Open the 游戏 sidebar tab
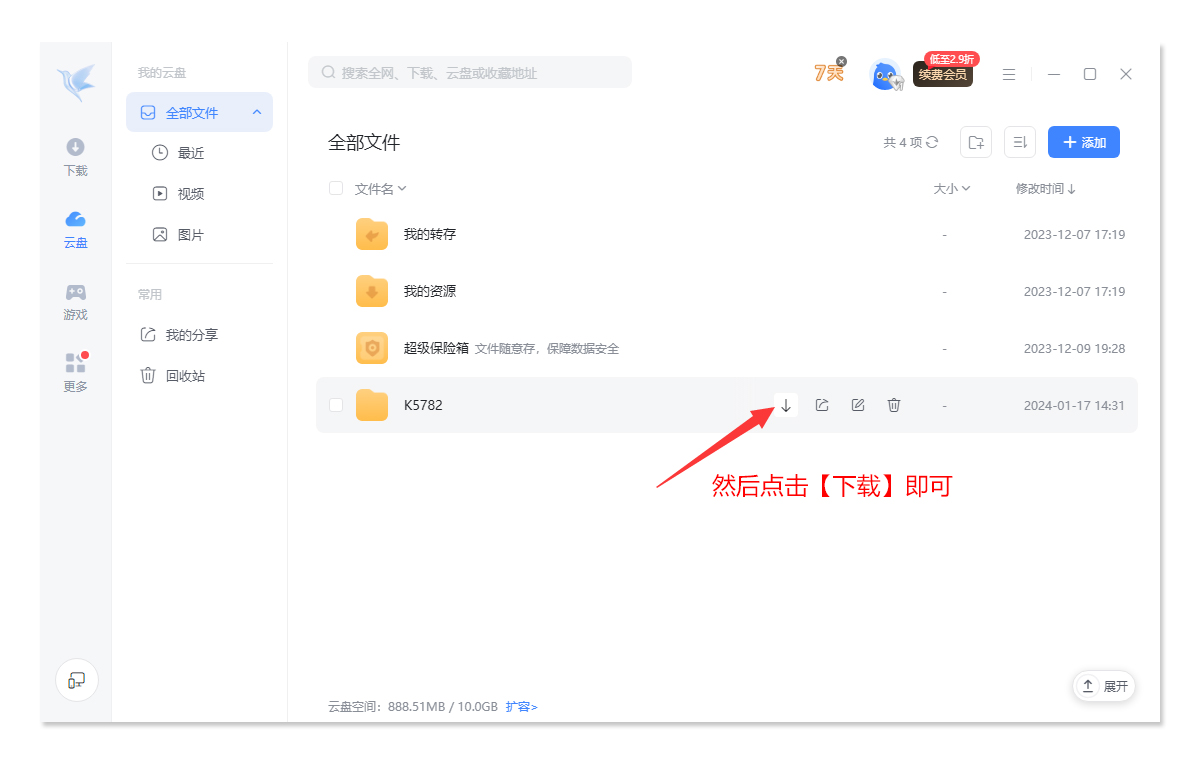 click(76, 301)
